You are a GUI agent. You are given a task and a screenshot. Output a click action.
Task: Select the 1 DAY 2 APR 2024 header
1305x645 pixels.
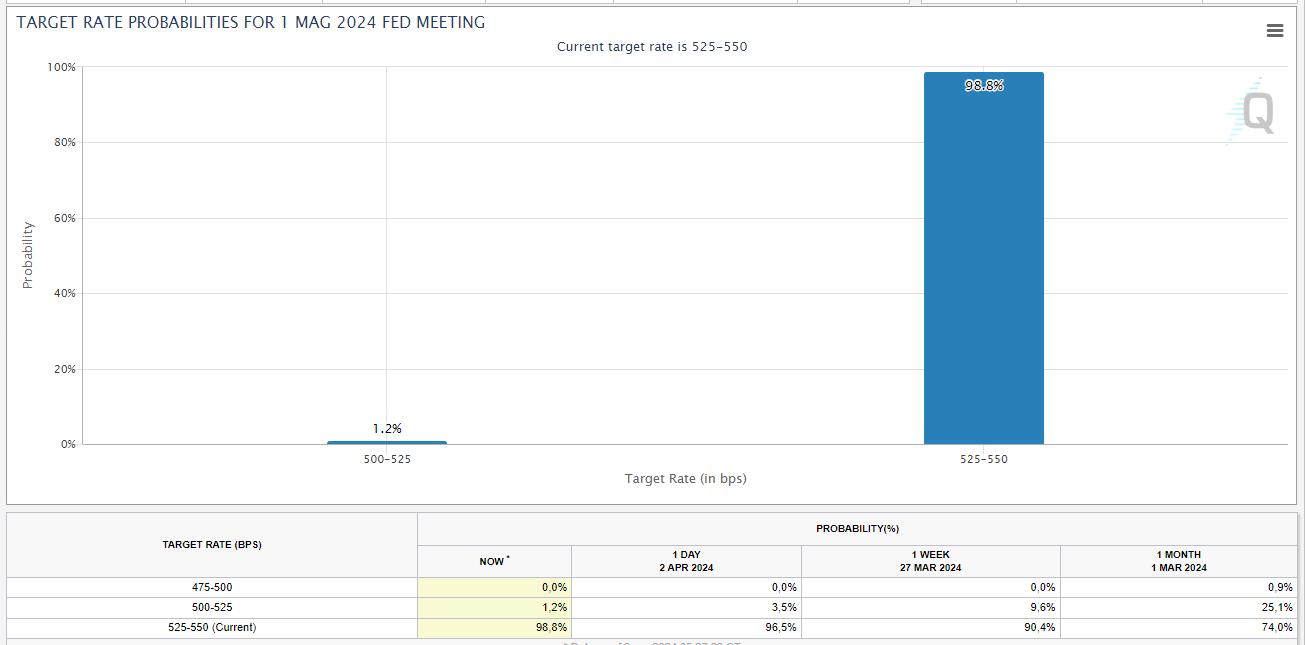686,561
